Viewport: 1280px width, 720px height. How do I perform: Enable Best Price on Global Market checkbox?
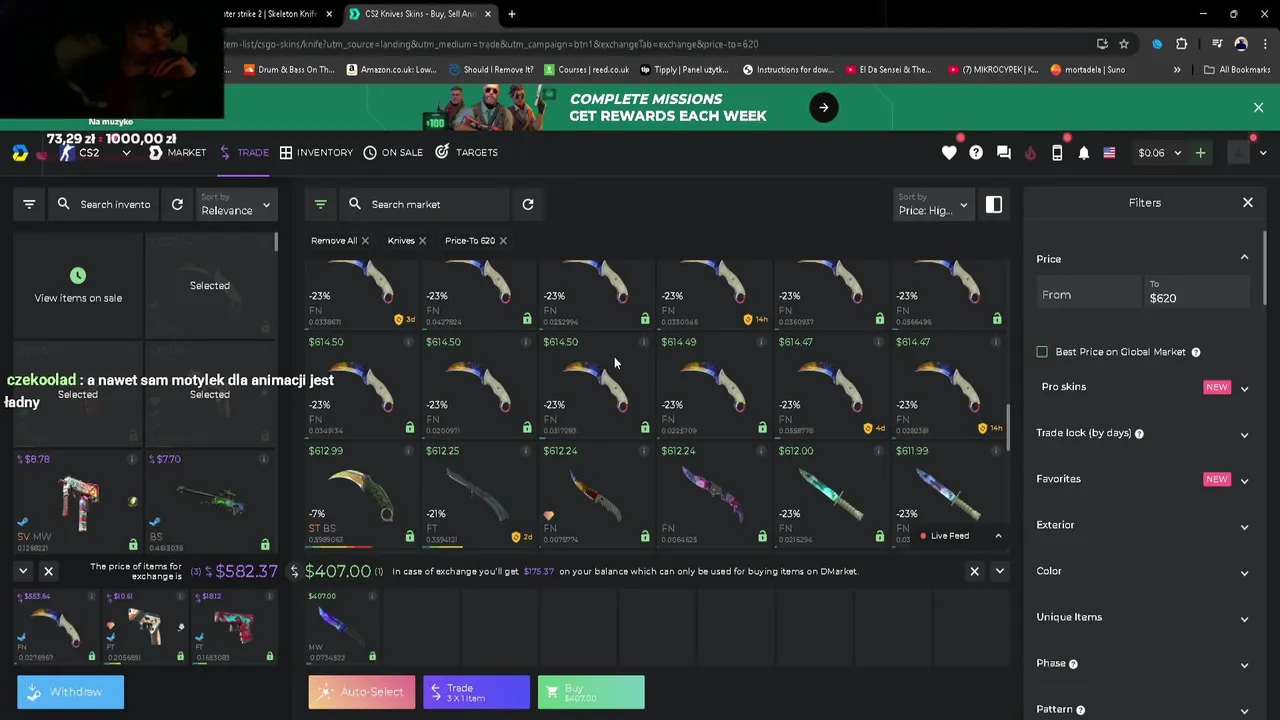click(x=1042, y=352)
